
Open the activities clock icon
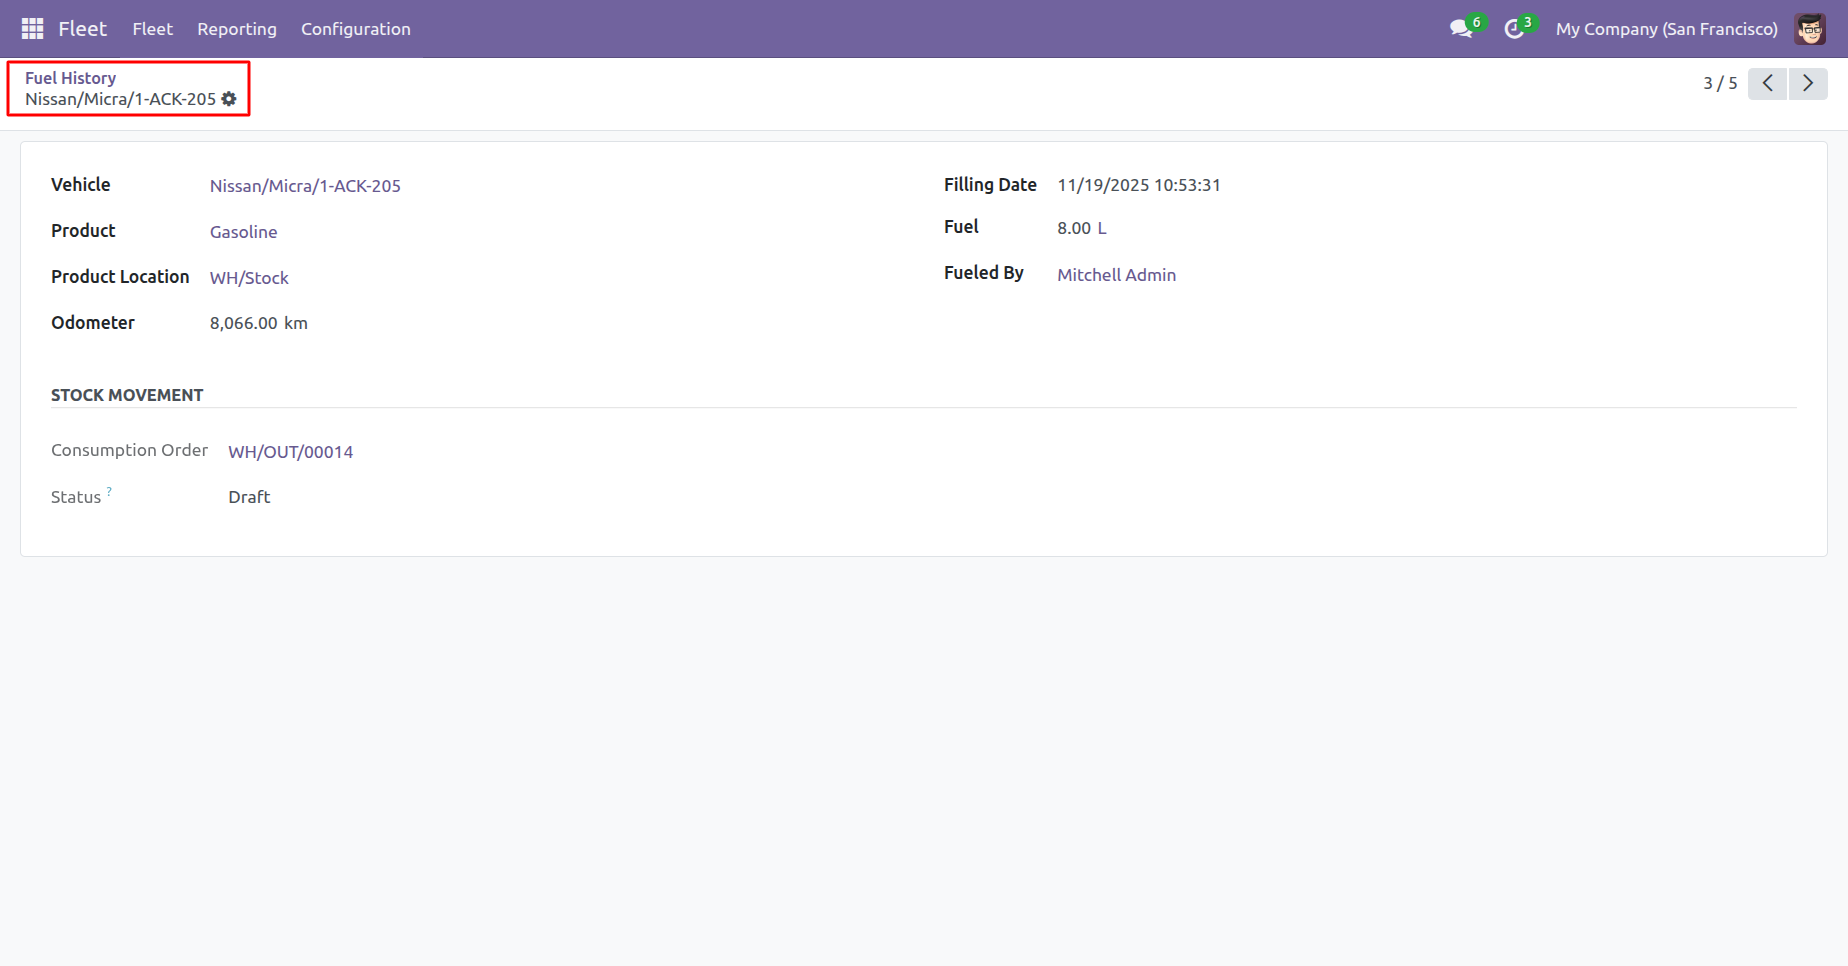tap(1514, 29)
